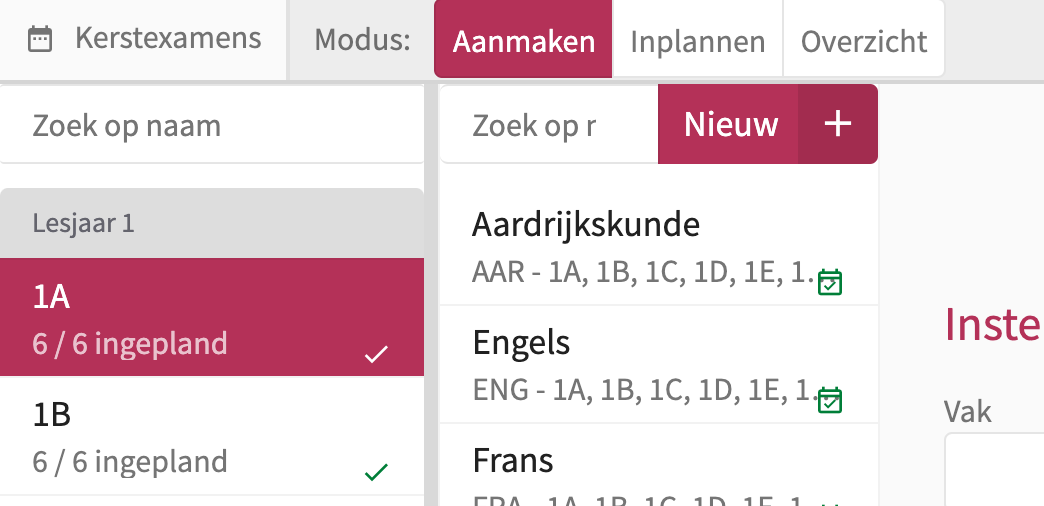1044x506 pixels.
Task: Switch to the Inplannen mode tab
Action: coord(697,41)
